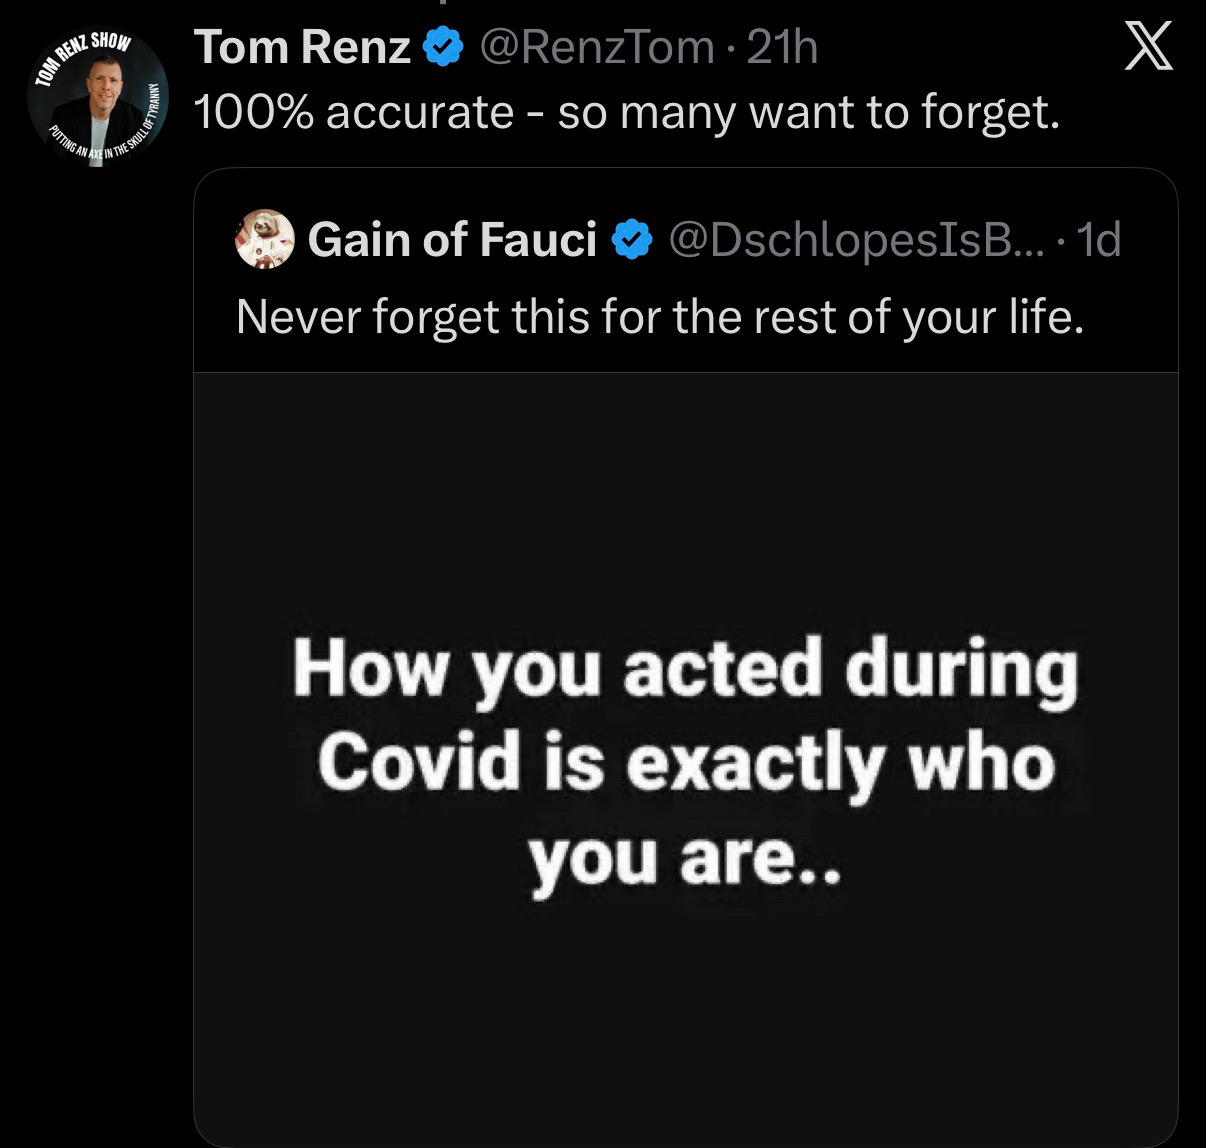
Task: Open the @DschlopesIsB... handle link
Action: (853, 240)
